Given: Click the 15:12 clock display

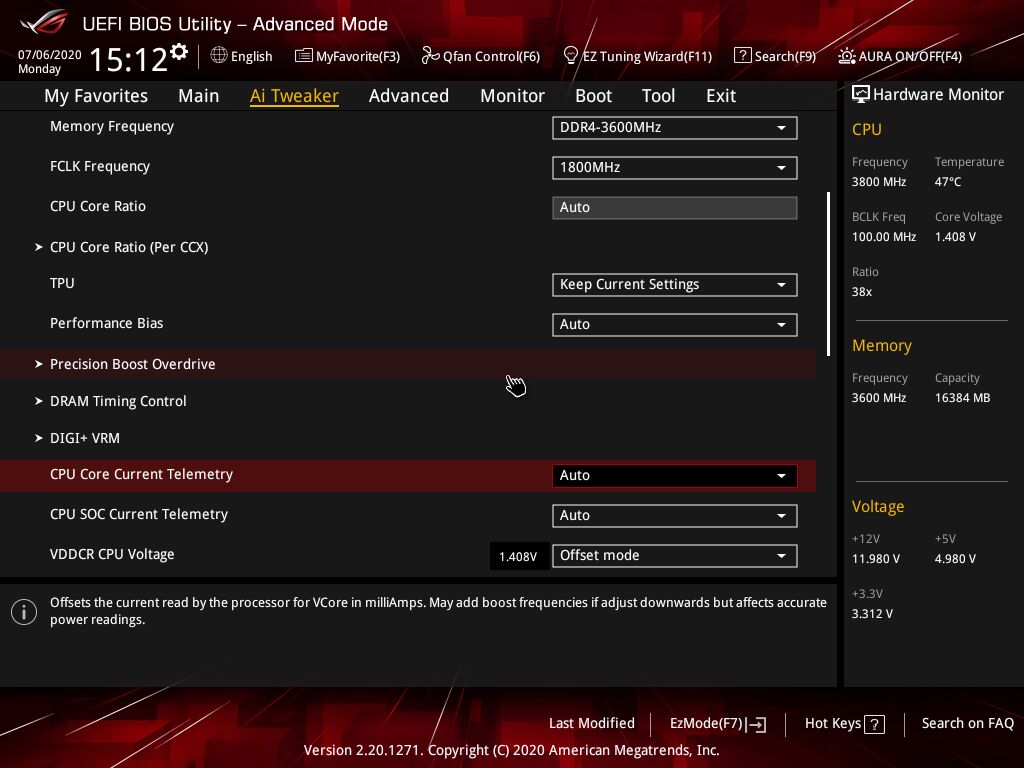Looking at the screenshot, I should coord(129,59).
